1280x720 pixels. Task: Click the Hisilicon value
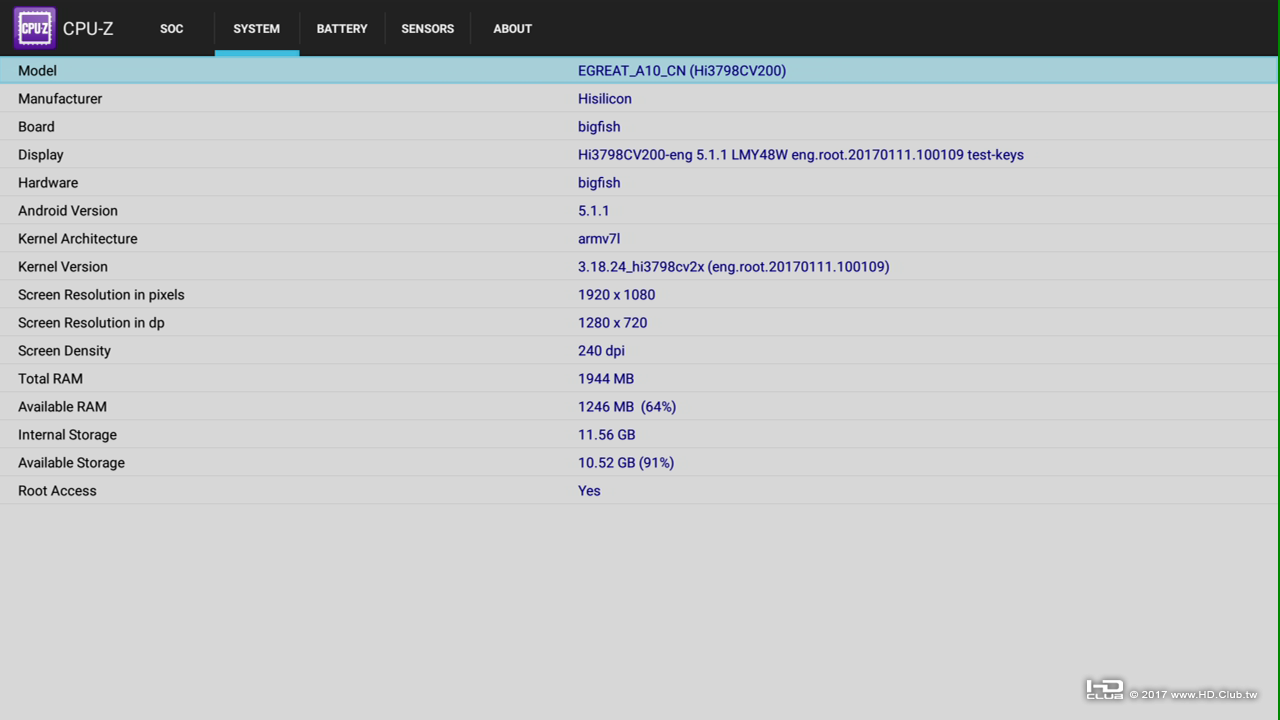pos(605,99)
